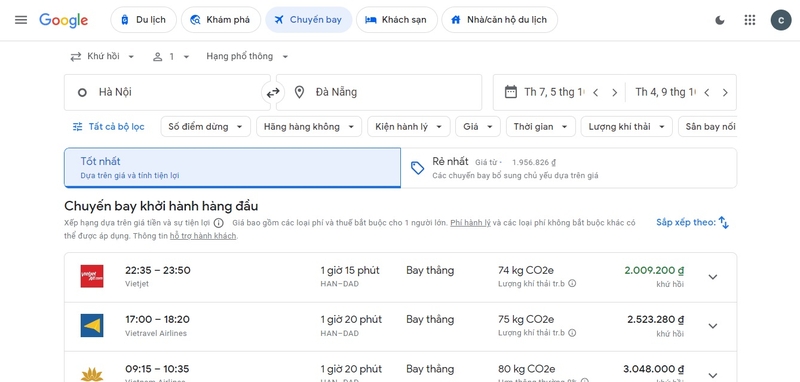Click the Vietravel Airlines logo

pos(92,325)
